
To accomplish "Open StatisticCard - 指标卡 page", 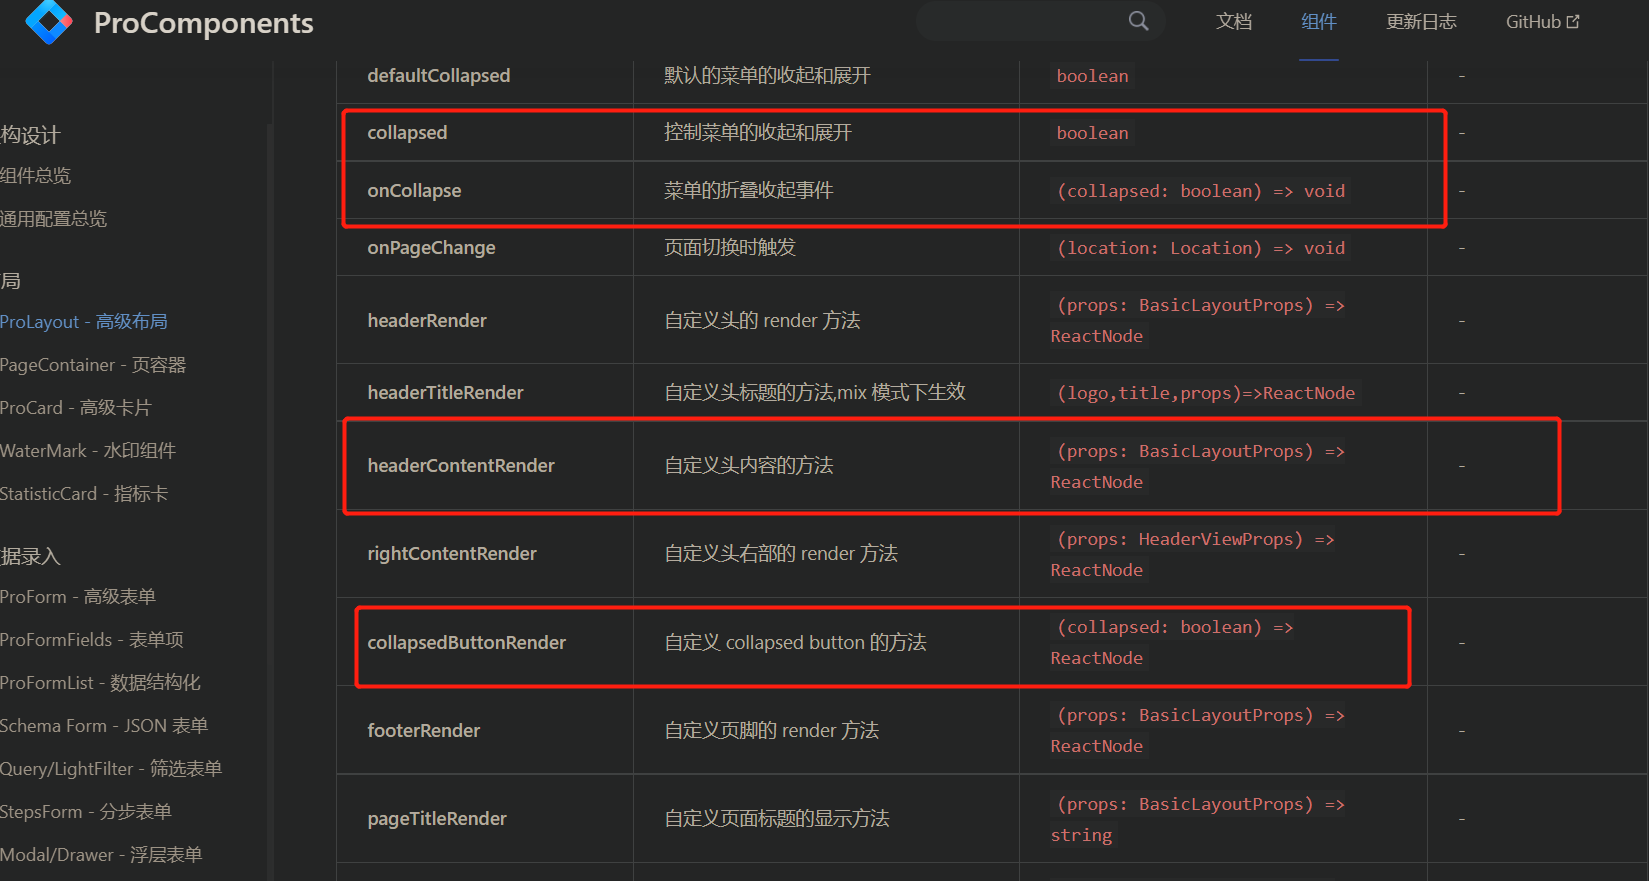I will point(84,493).
